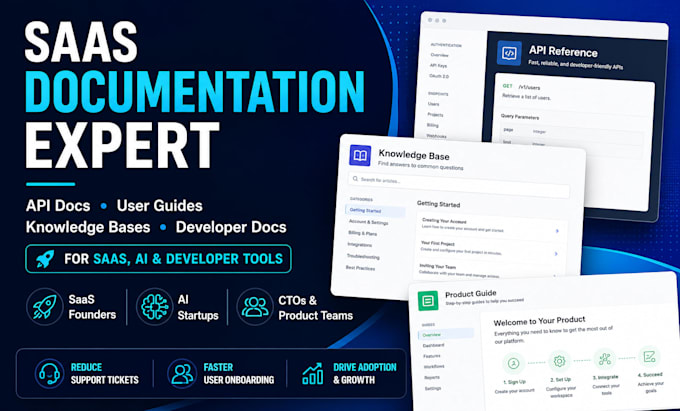The height and width of the screenshot is (411, 680).
Task: Open OAuth 2.0 in API Reference sidebar
Action: [x=439, y=76]
